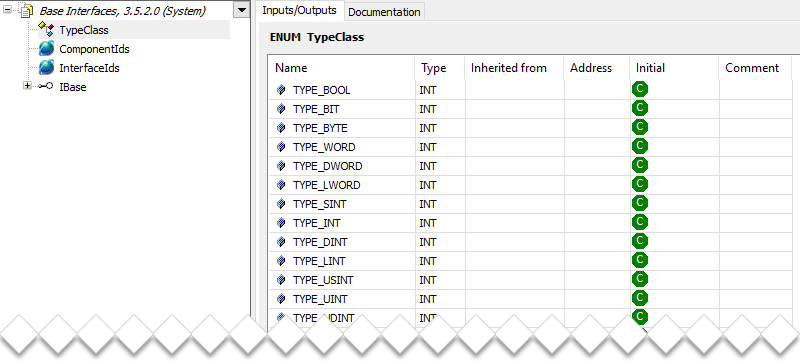Select ComponentIds in the library tree

pyautogui.click(x=94, y=49)
